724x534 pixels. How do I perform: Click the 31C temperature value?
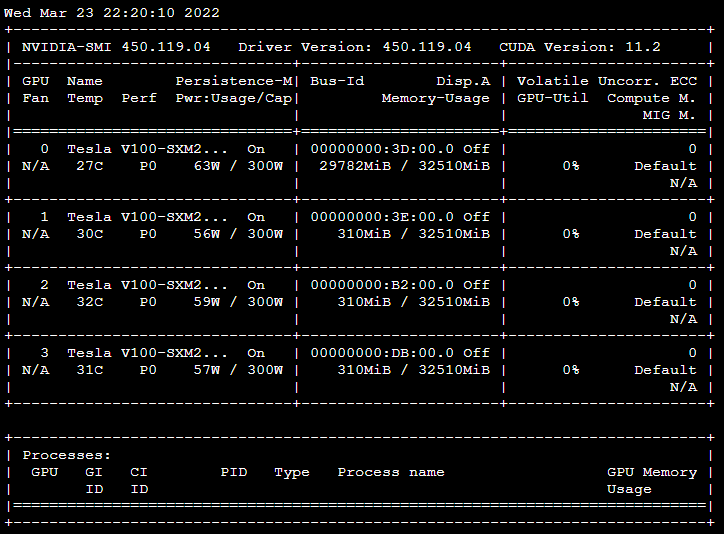click(x=90, y=370)
